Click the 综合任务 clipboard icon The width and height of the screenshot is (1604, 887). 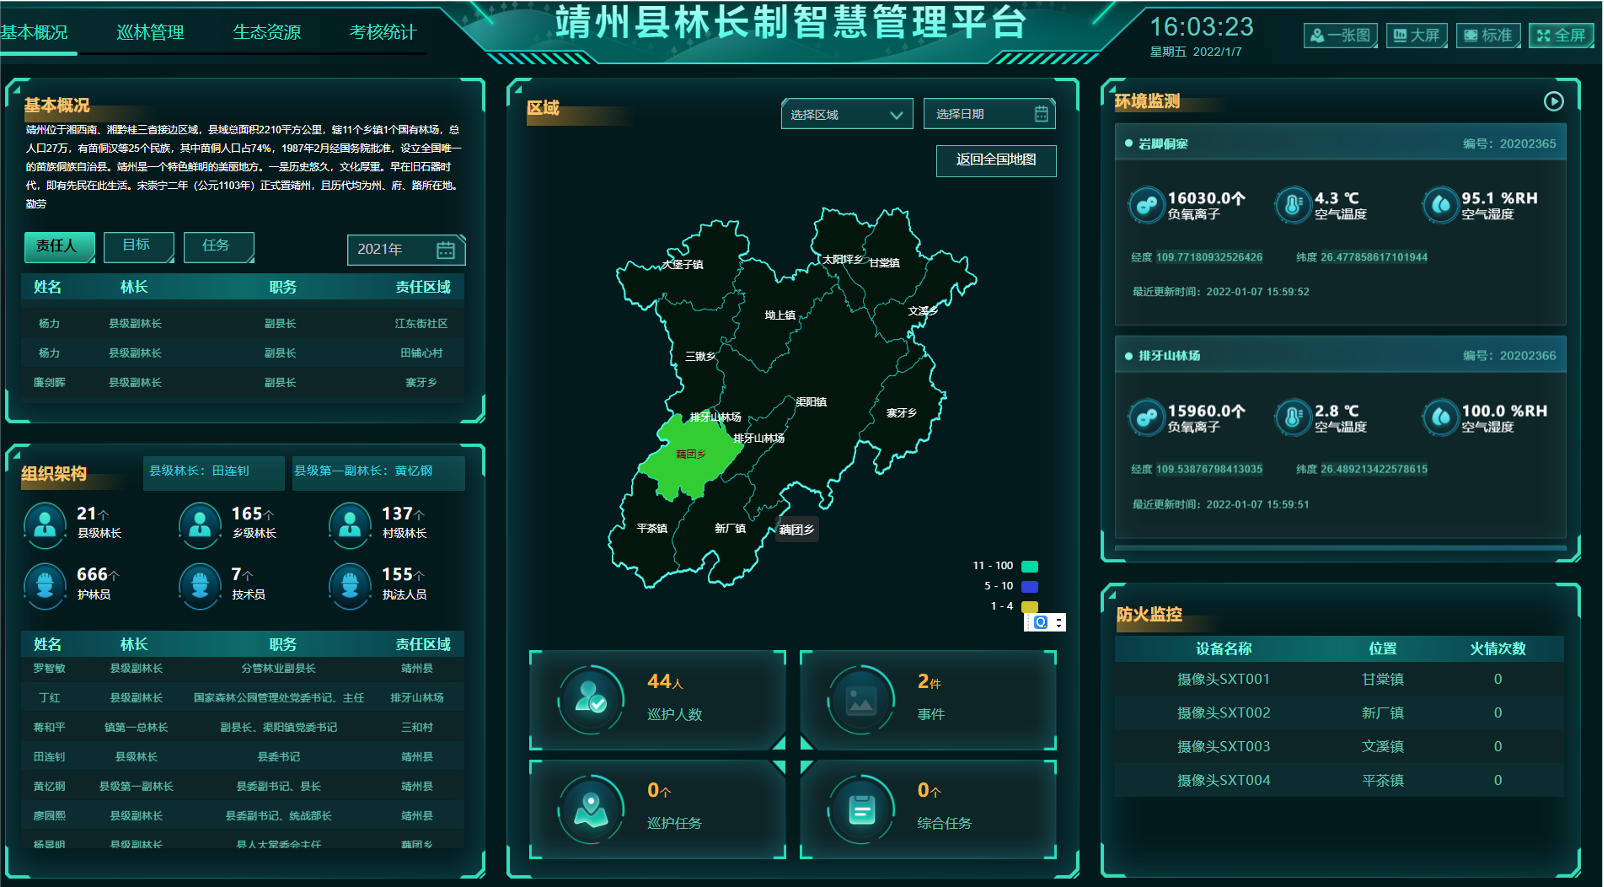(861, 808)
